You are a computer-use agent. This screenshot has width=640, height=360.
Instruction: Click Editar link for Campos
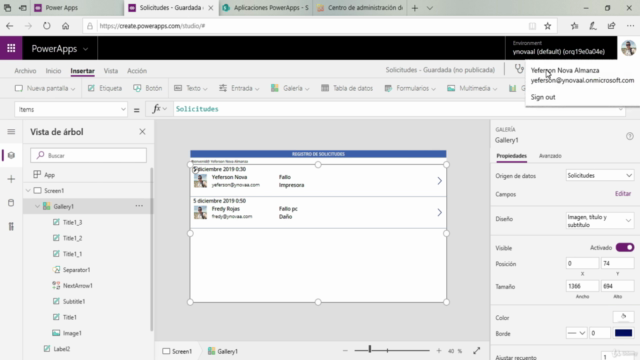tap(623, 193)
